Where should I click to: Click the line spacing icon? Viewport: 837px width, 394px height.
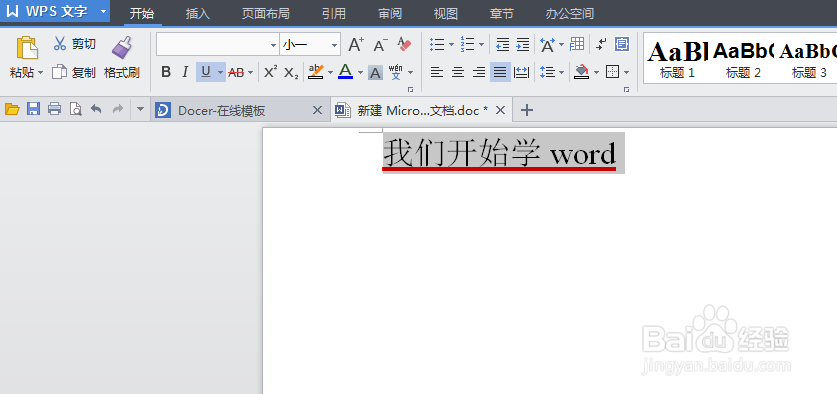click(547, 72)
